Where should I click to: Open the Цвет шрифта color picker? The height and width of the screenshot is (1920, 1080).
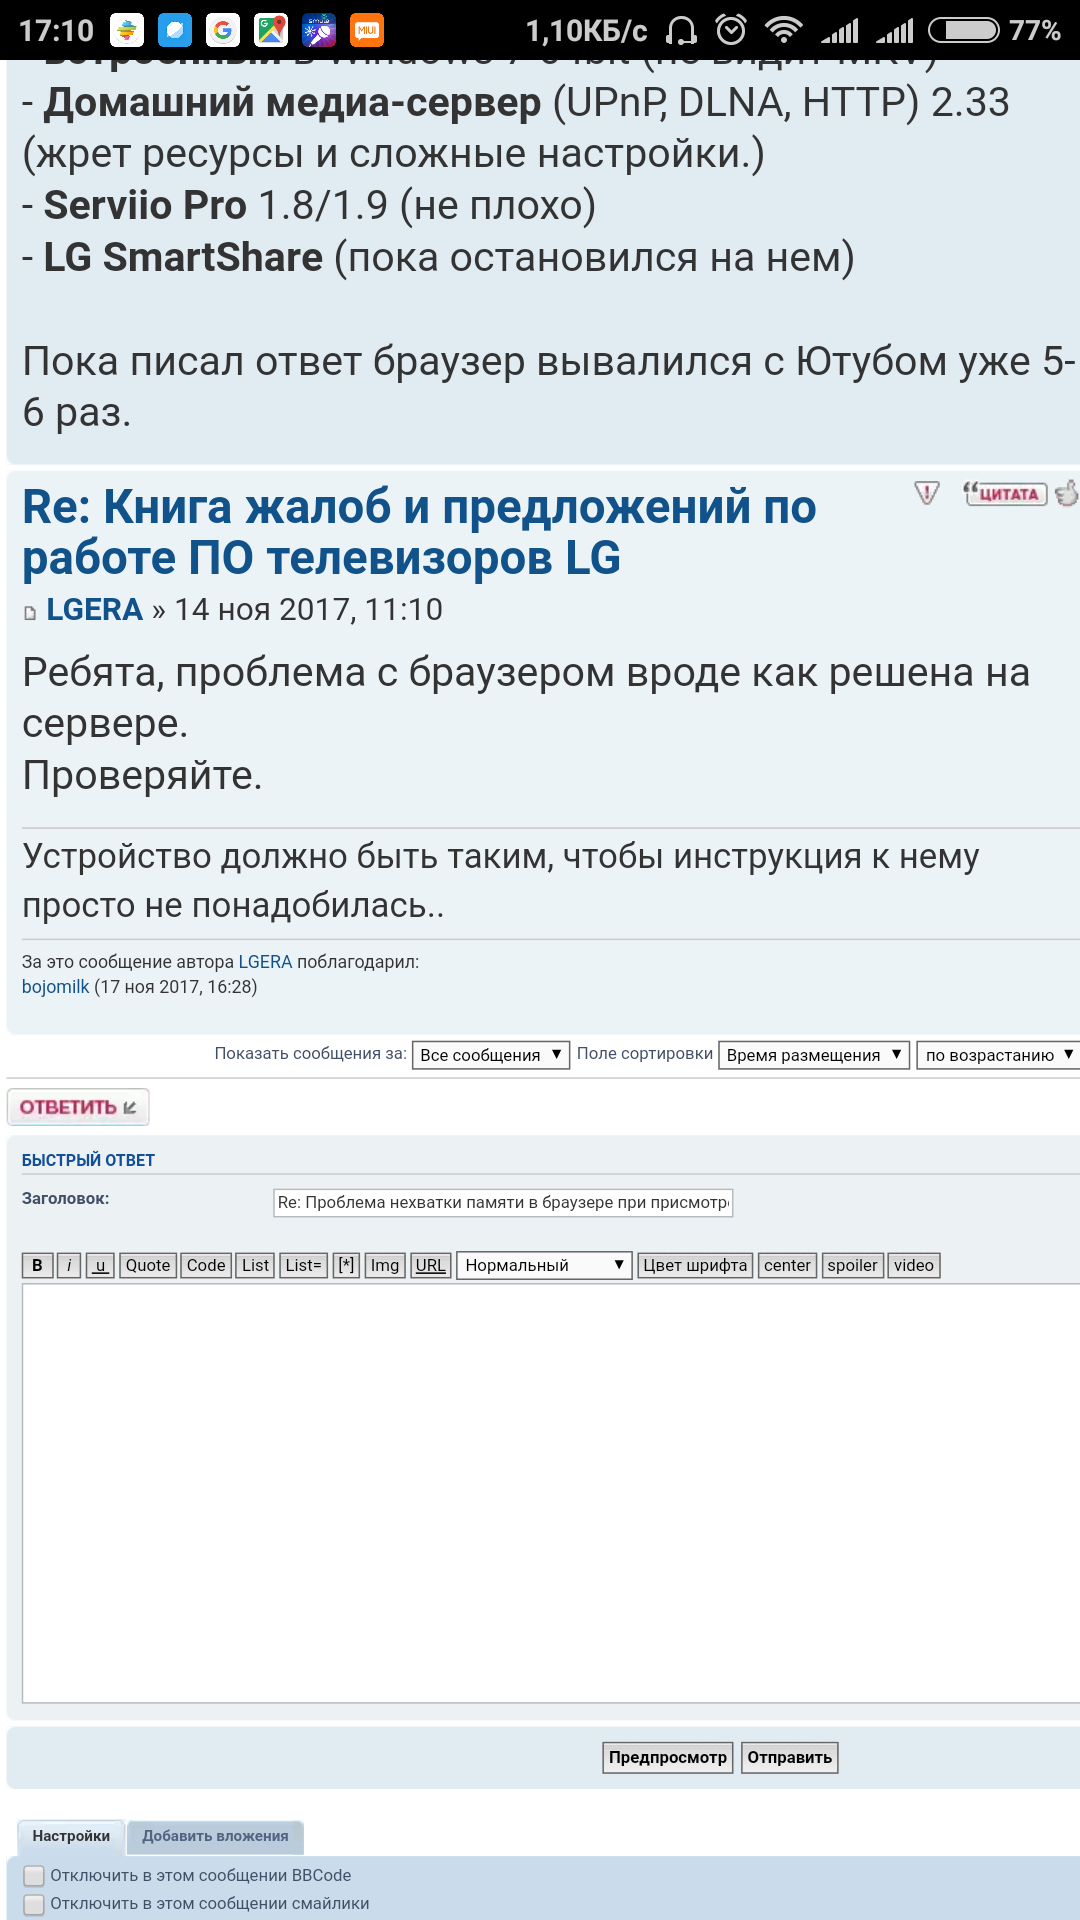(x=695, y=1265)
